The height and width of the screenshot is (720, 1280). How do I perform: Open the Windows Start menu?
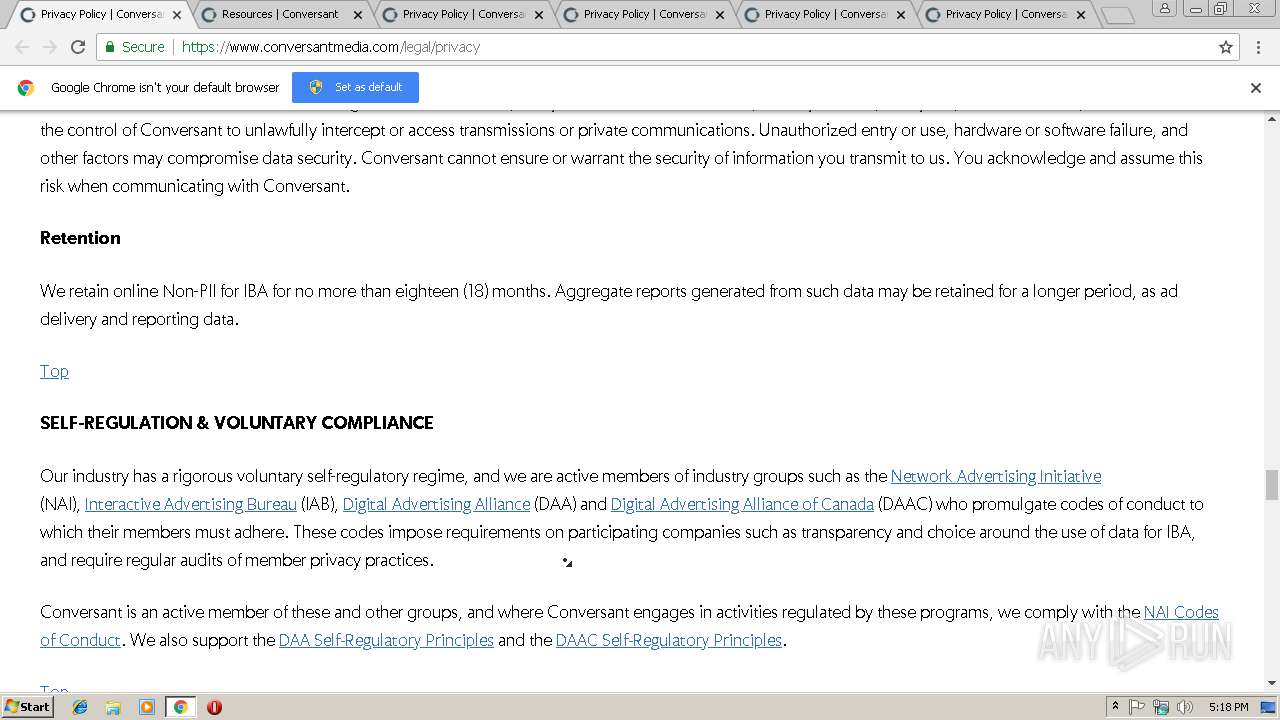[x=28, y=707]
